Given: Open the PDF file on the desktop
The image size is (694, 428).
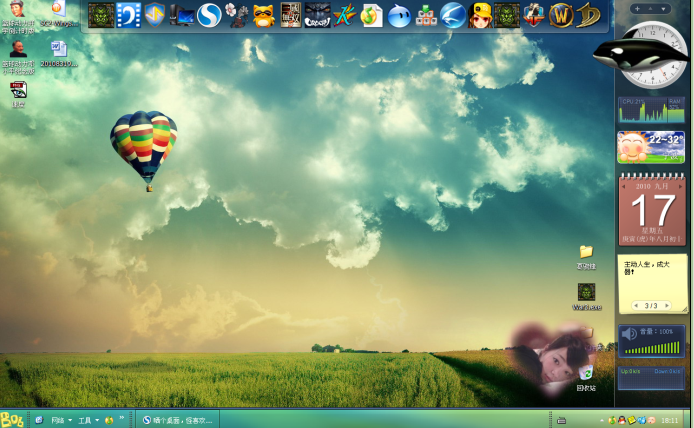Looking at the screenshot, I should tap(18, 90).
